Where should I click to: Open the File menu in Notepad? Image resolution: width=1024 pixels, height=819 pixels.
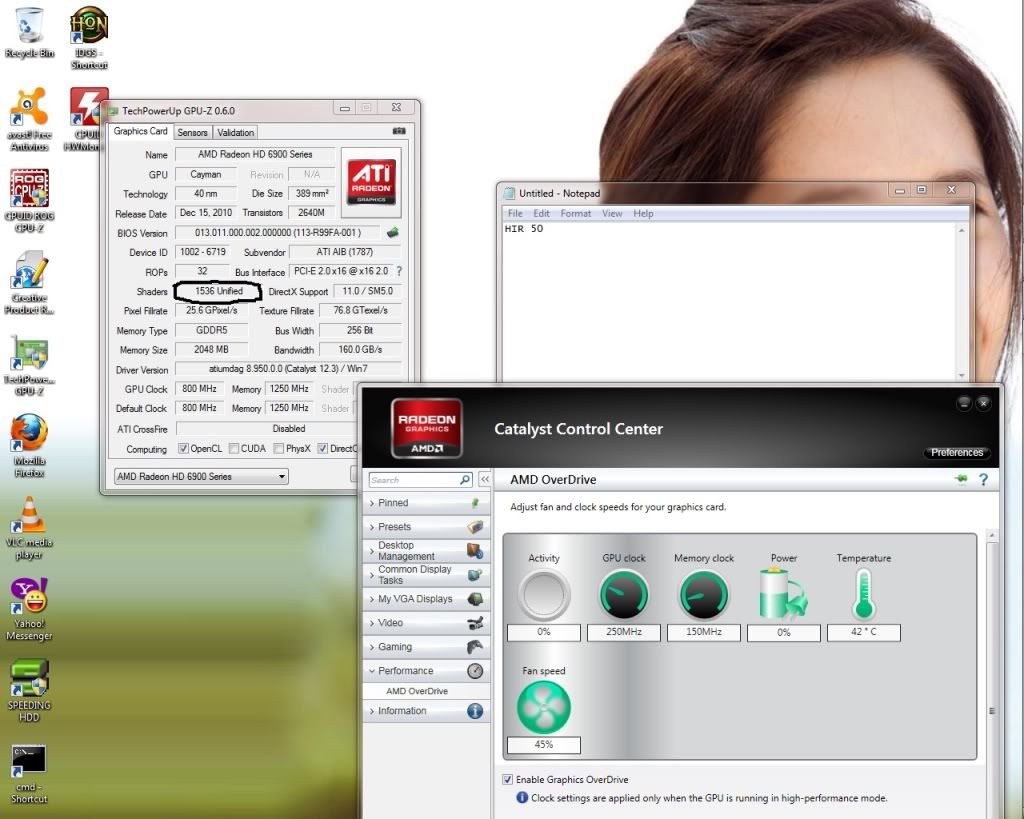tap(515, 214)
